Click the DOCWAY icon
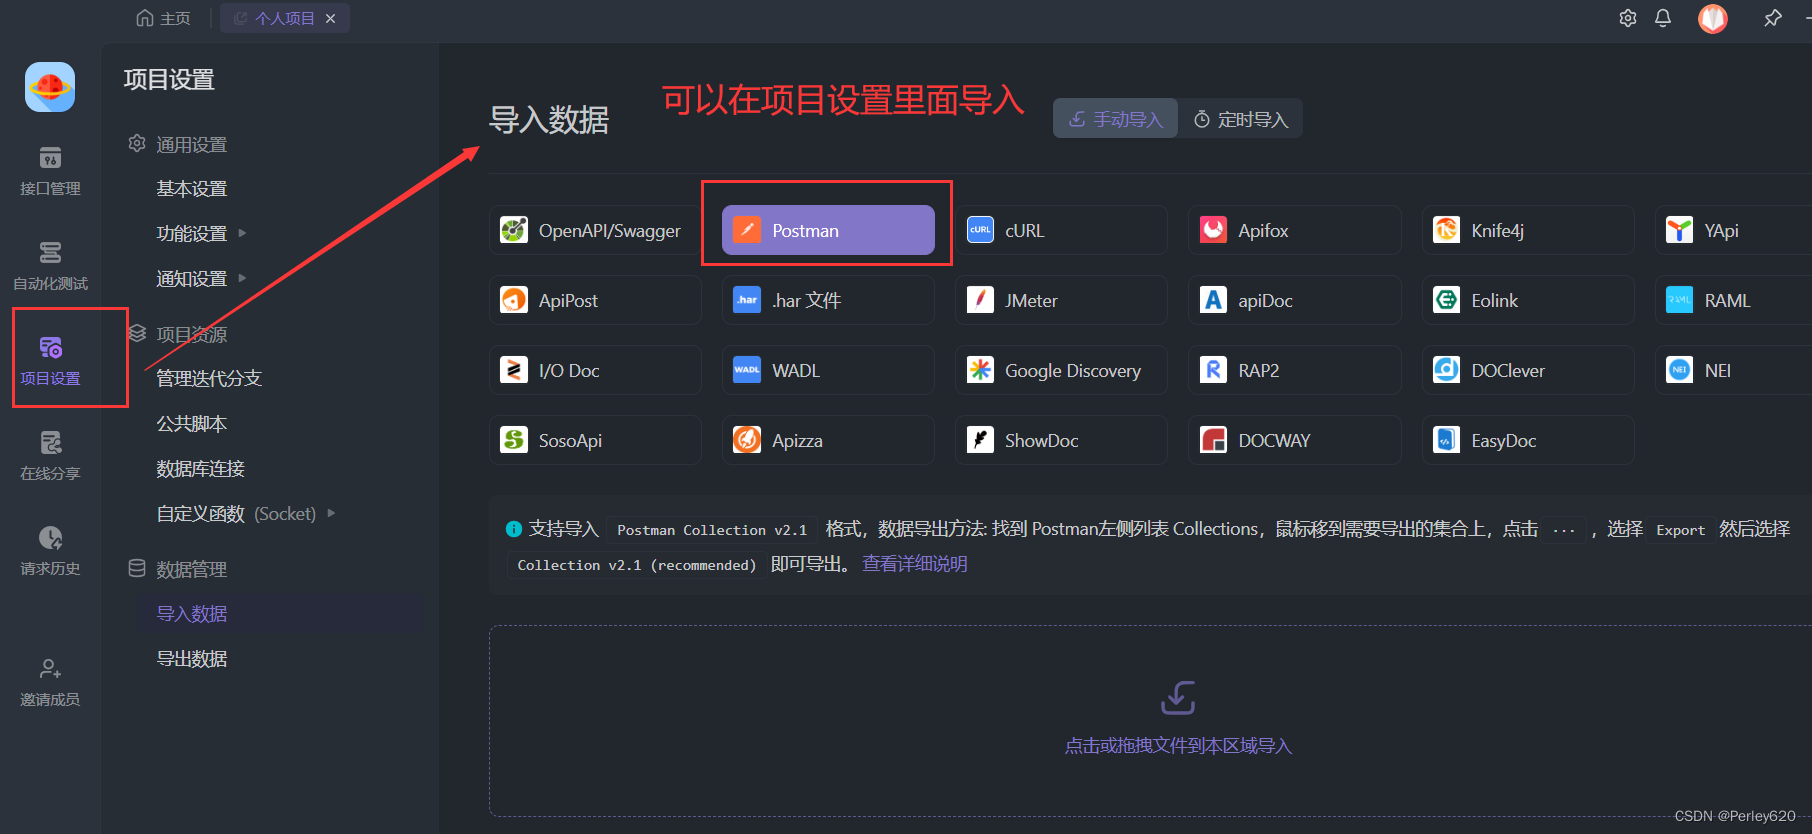This screenshot has height=834, width=1812. pyautogui.click(x=1213, y=440)
